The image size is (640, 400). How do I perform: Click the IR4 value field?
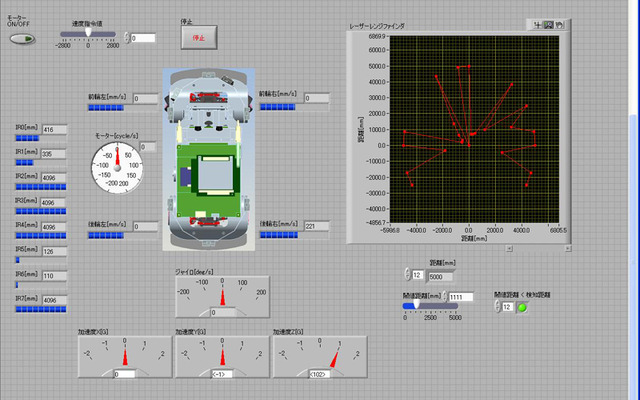click(54, 227)
